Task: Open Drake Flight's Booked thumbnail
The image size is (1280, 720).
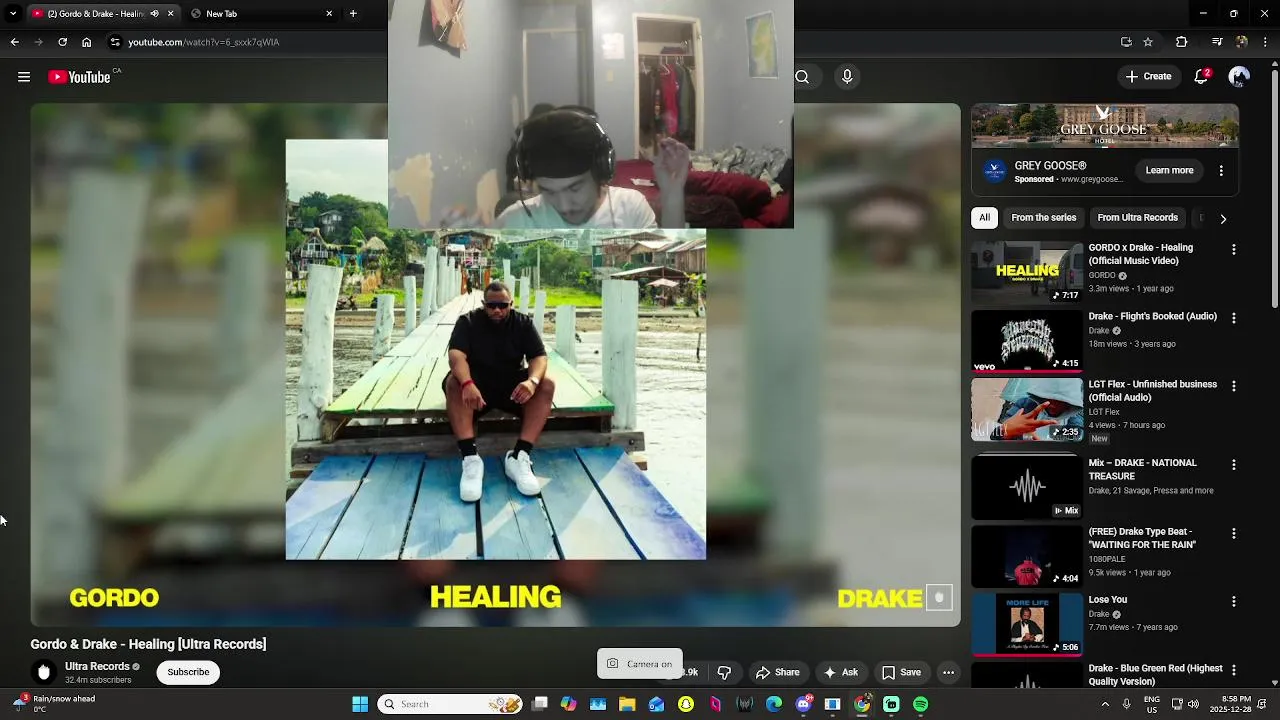Action: [x=1027, y=341]
